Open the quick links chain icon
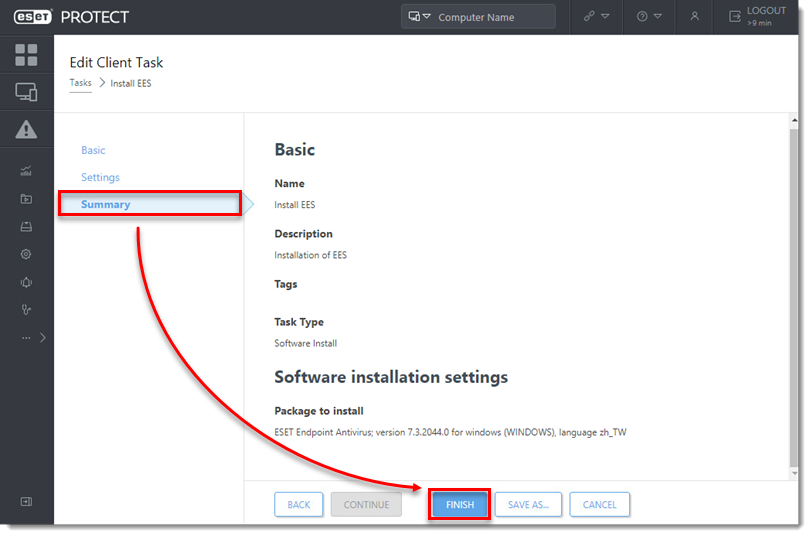This screenshot has height=536, width=810. pos(589,17)
